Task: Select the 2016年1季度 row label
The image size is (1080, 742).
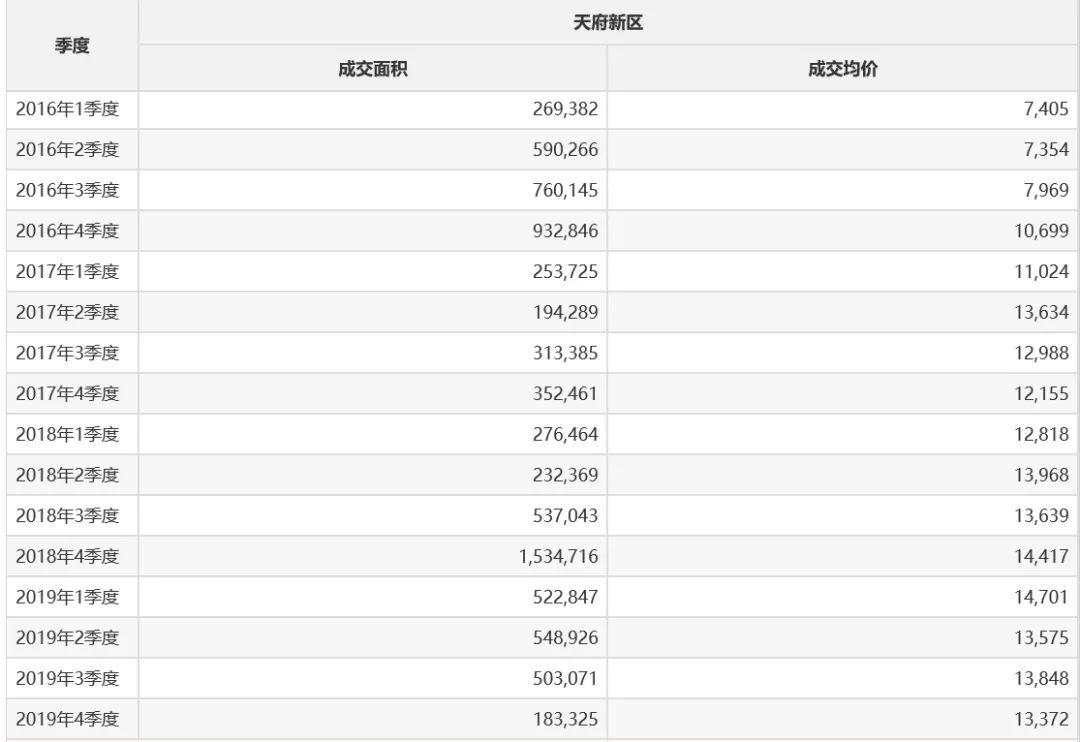Action: coord(68,109)
